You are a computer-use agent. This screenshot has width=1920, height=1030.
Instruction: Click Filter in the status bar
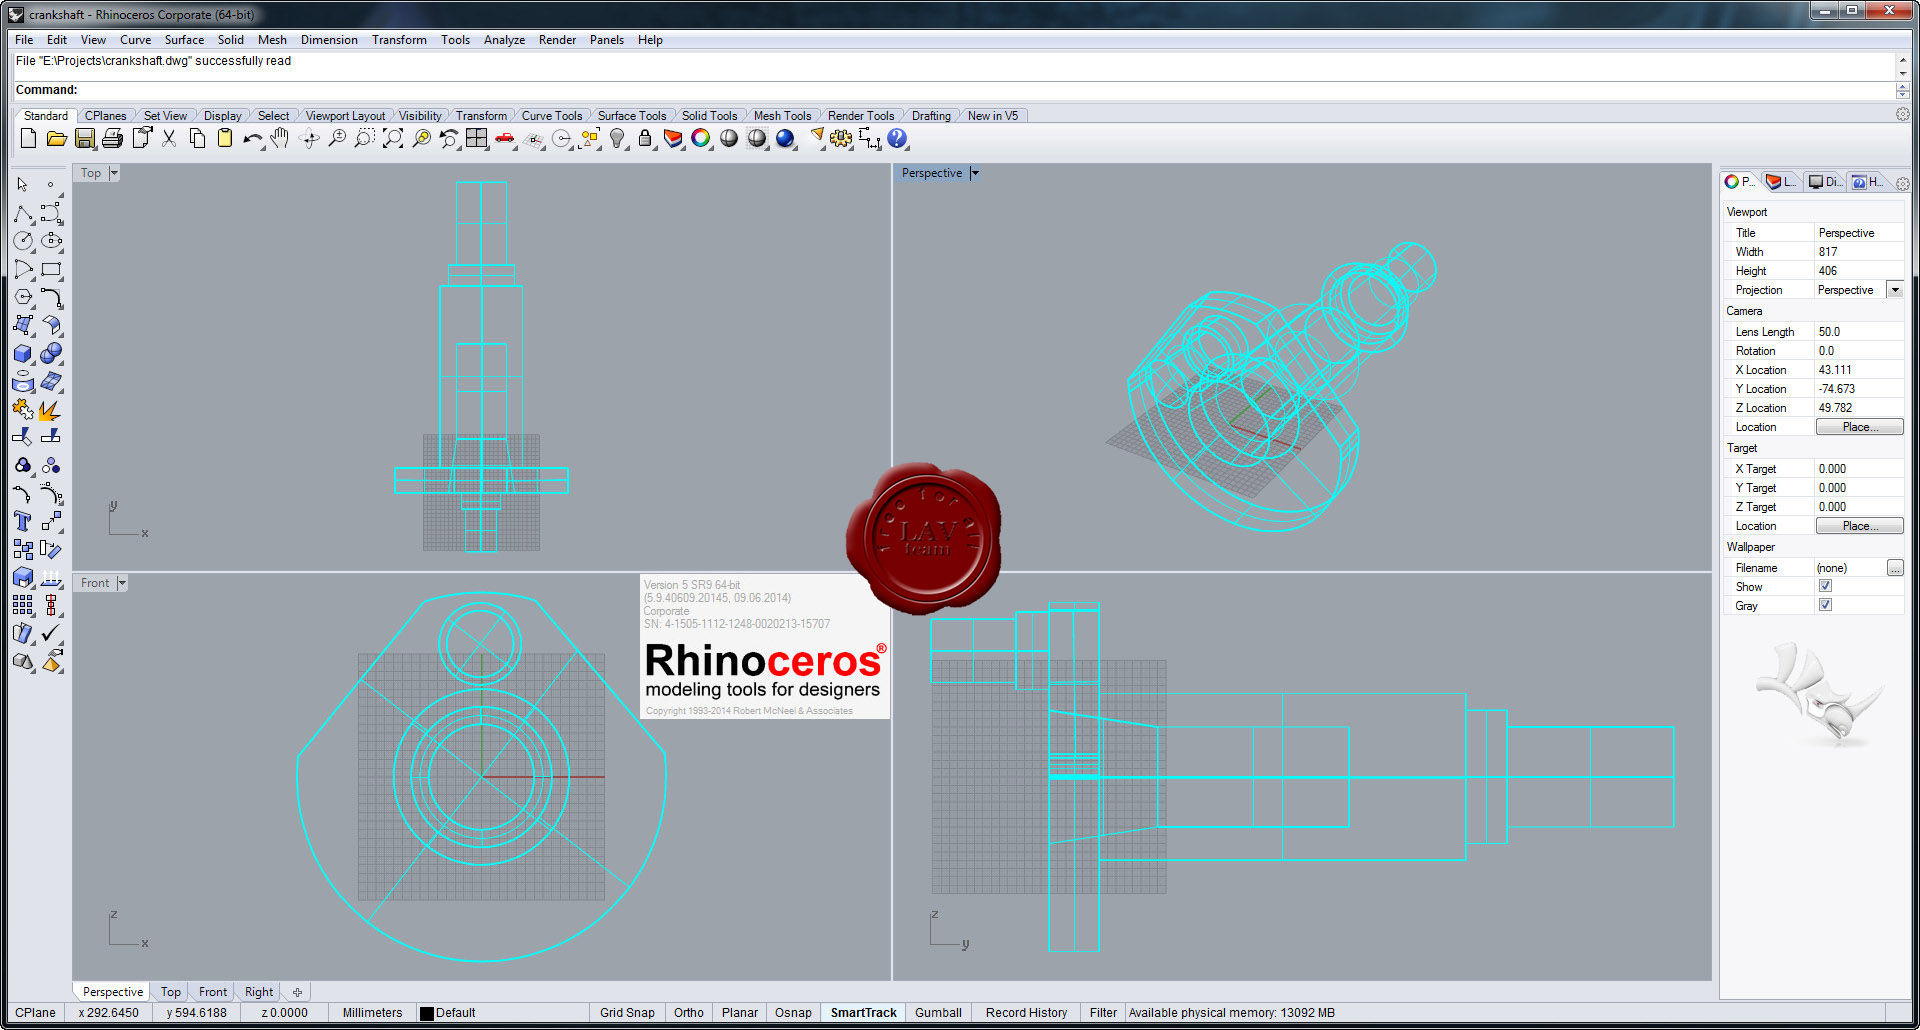pos(1103,1013)
